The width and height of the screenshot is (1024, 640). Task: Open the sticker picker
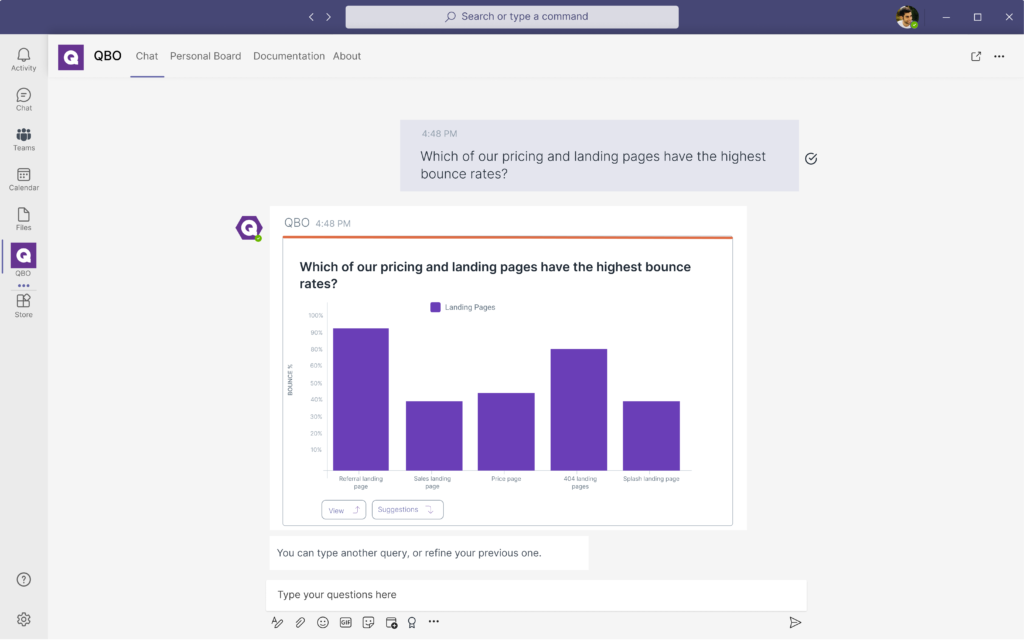tap(368, 622)
